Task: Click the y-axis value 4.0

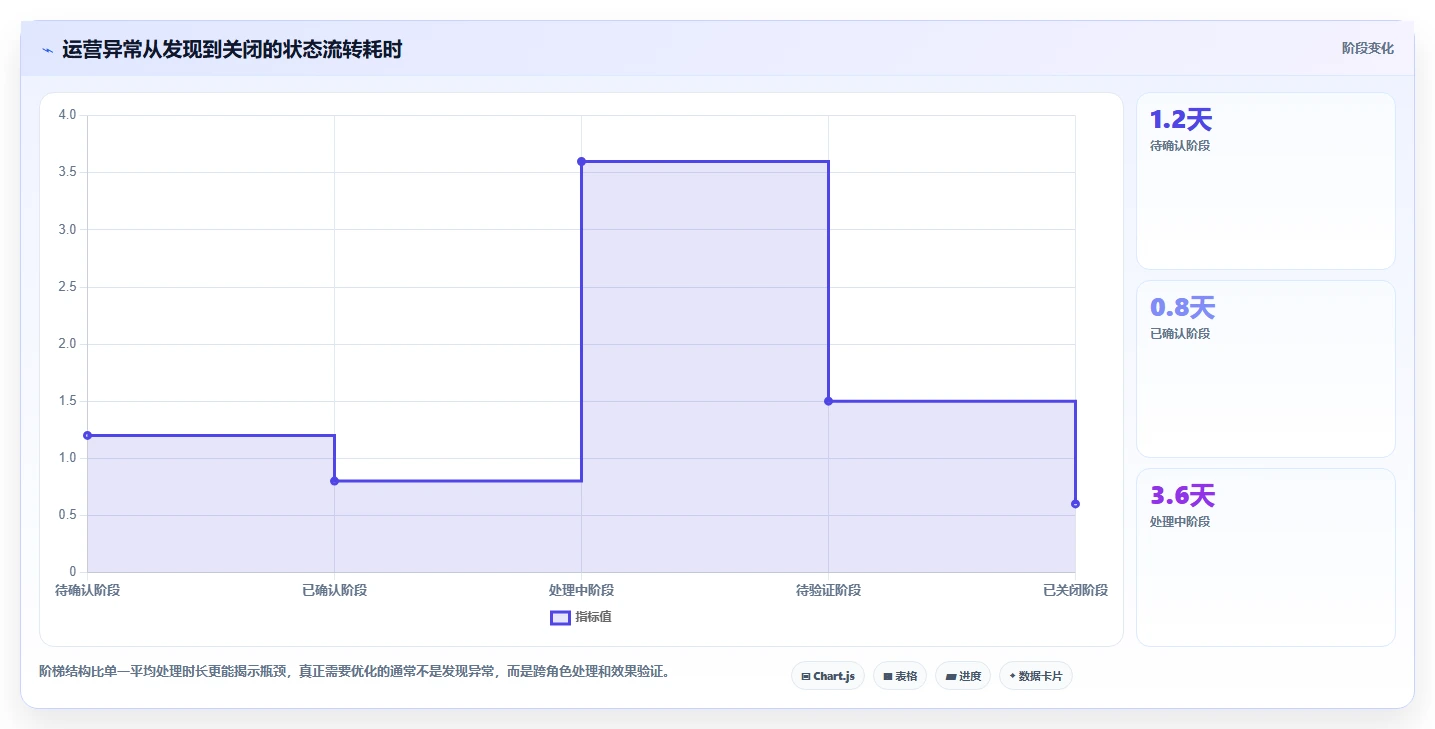Action: point(68,115)
